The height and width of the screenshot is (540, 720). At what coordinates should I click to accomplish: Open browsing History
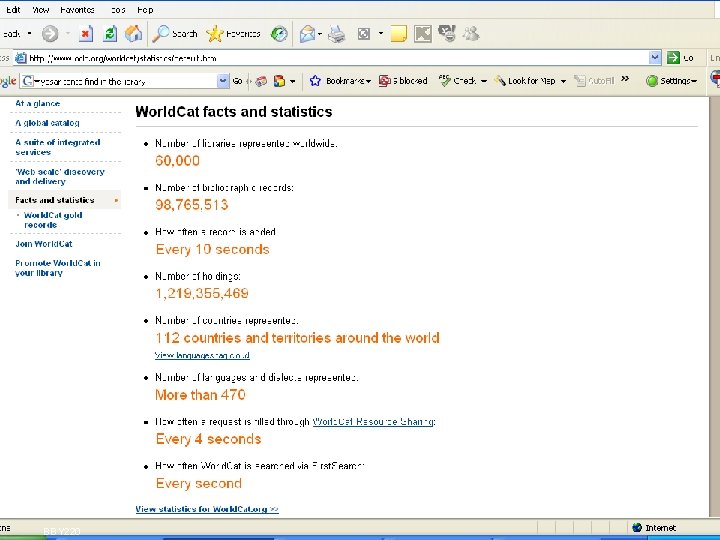coord(279,34)
